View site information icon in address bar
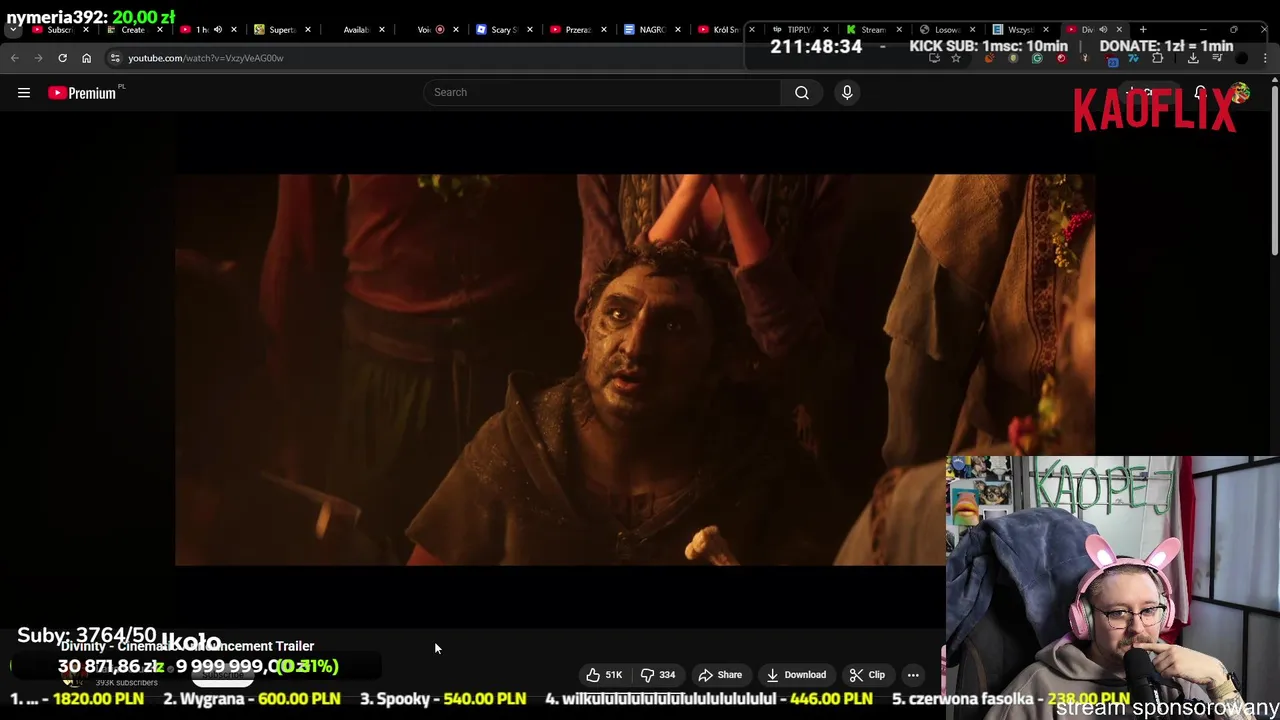The width and height of the screenshot is (1280, 720). [115, 58]
